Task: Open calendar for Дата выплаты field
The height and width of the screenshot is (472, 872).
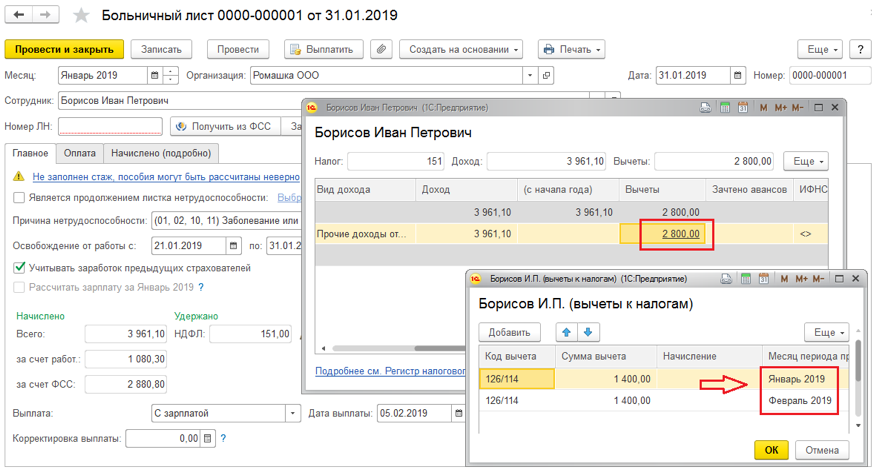Action: [458, 414]
